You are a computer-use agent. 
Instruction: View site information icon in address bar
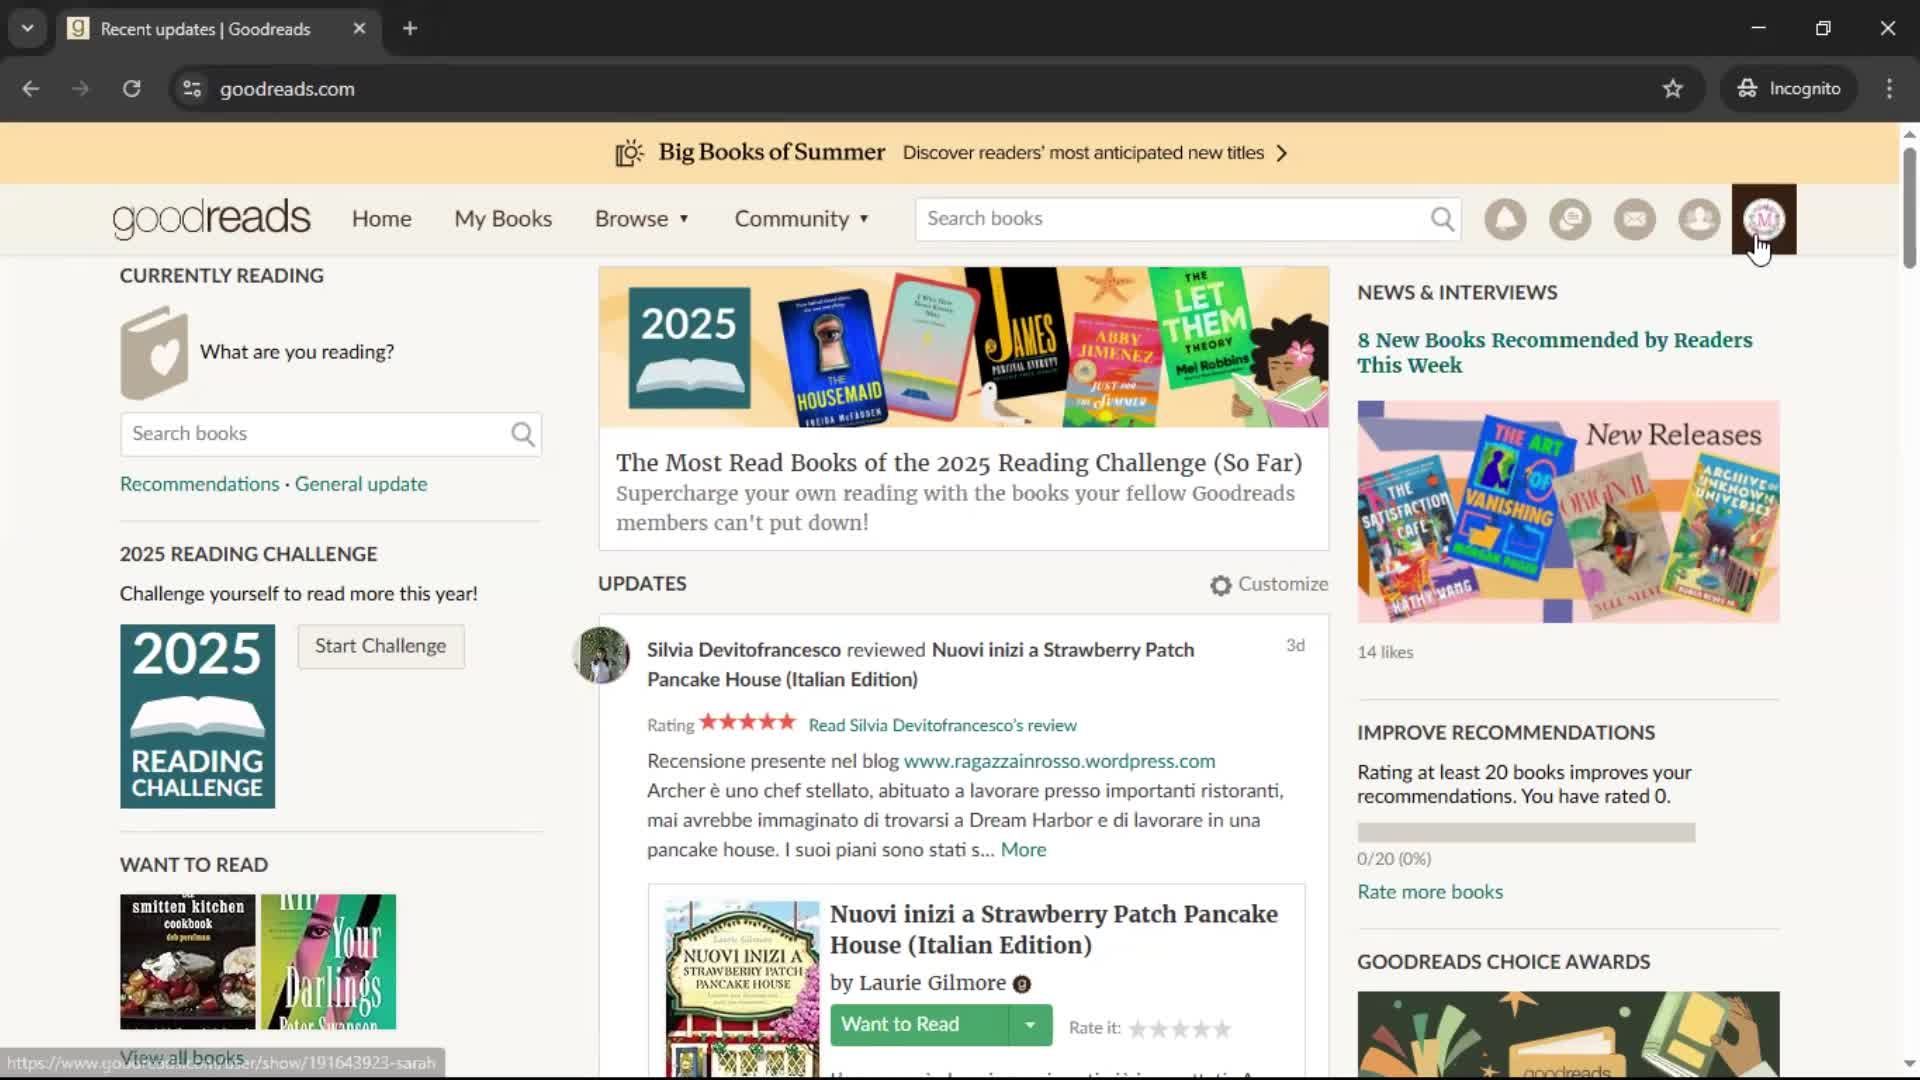[x=192, y=89]
